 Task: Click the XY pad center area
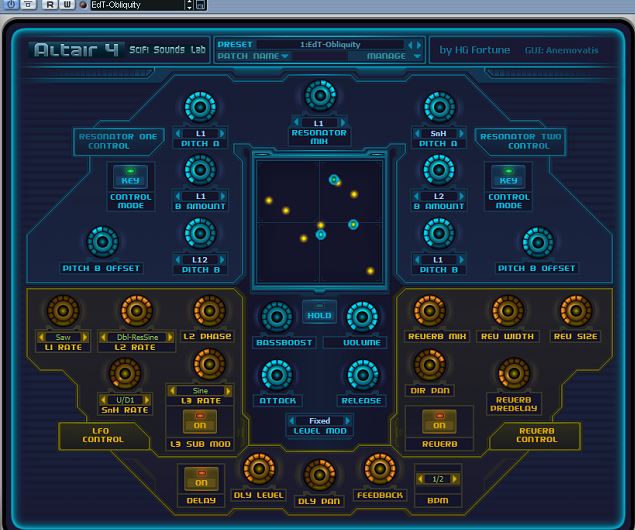320,222
